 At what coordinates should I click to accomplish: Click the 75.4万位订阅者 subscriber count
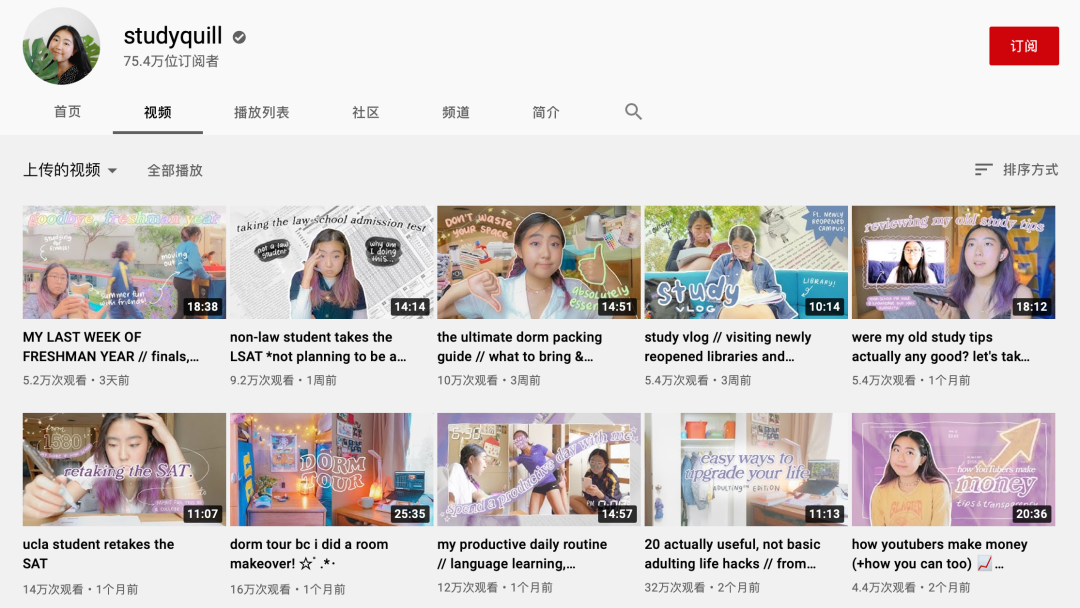click(x=171, y=61)
